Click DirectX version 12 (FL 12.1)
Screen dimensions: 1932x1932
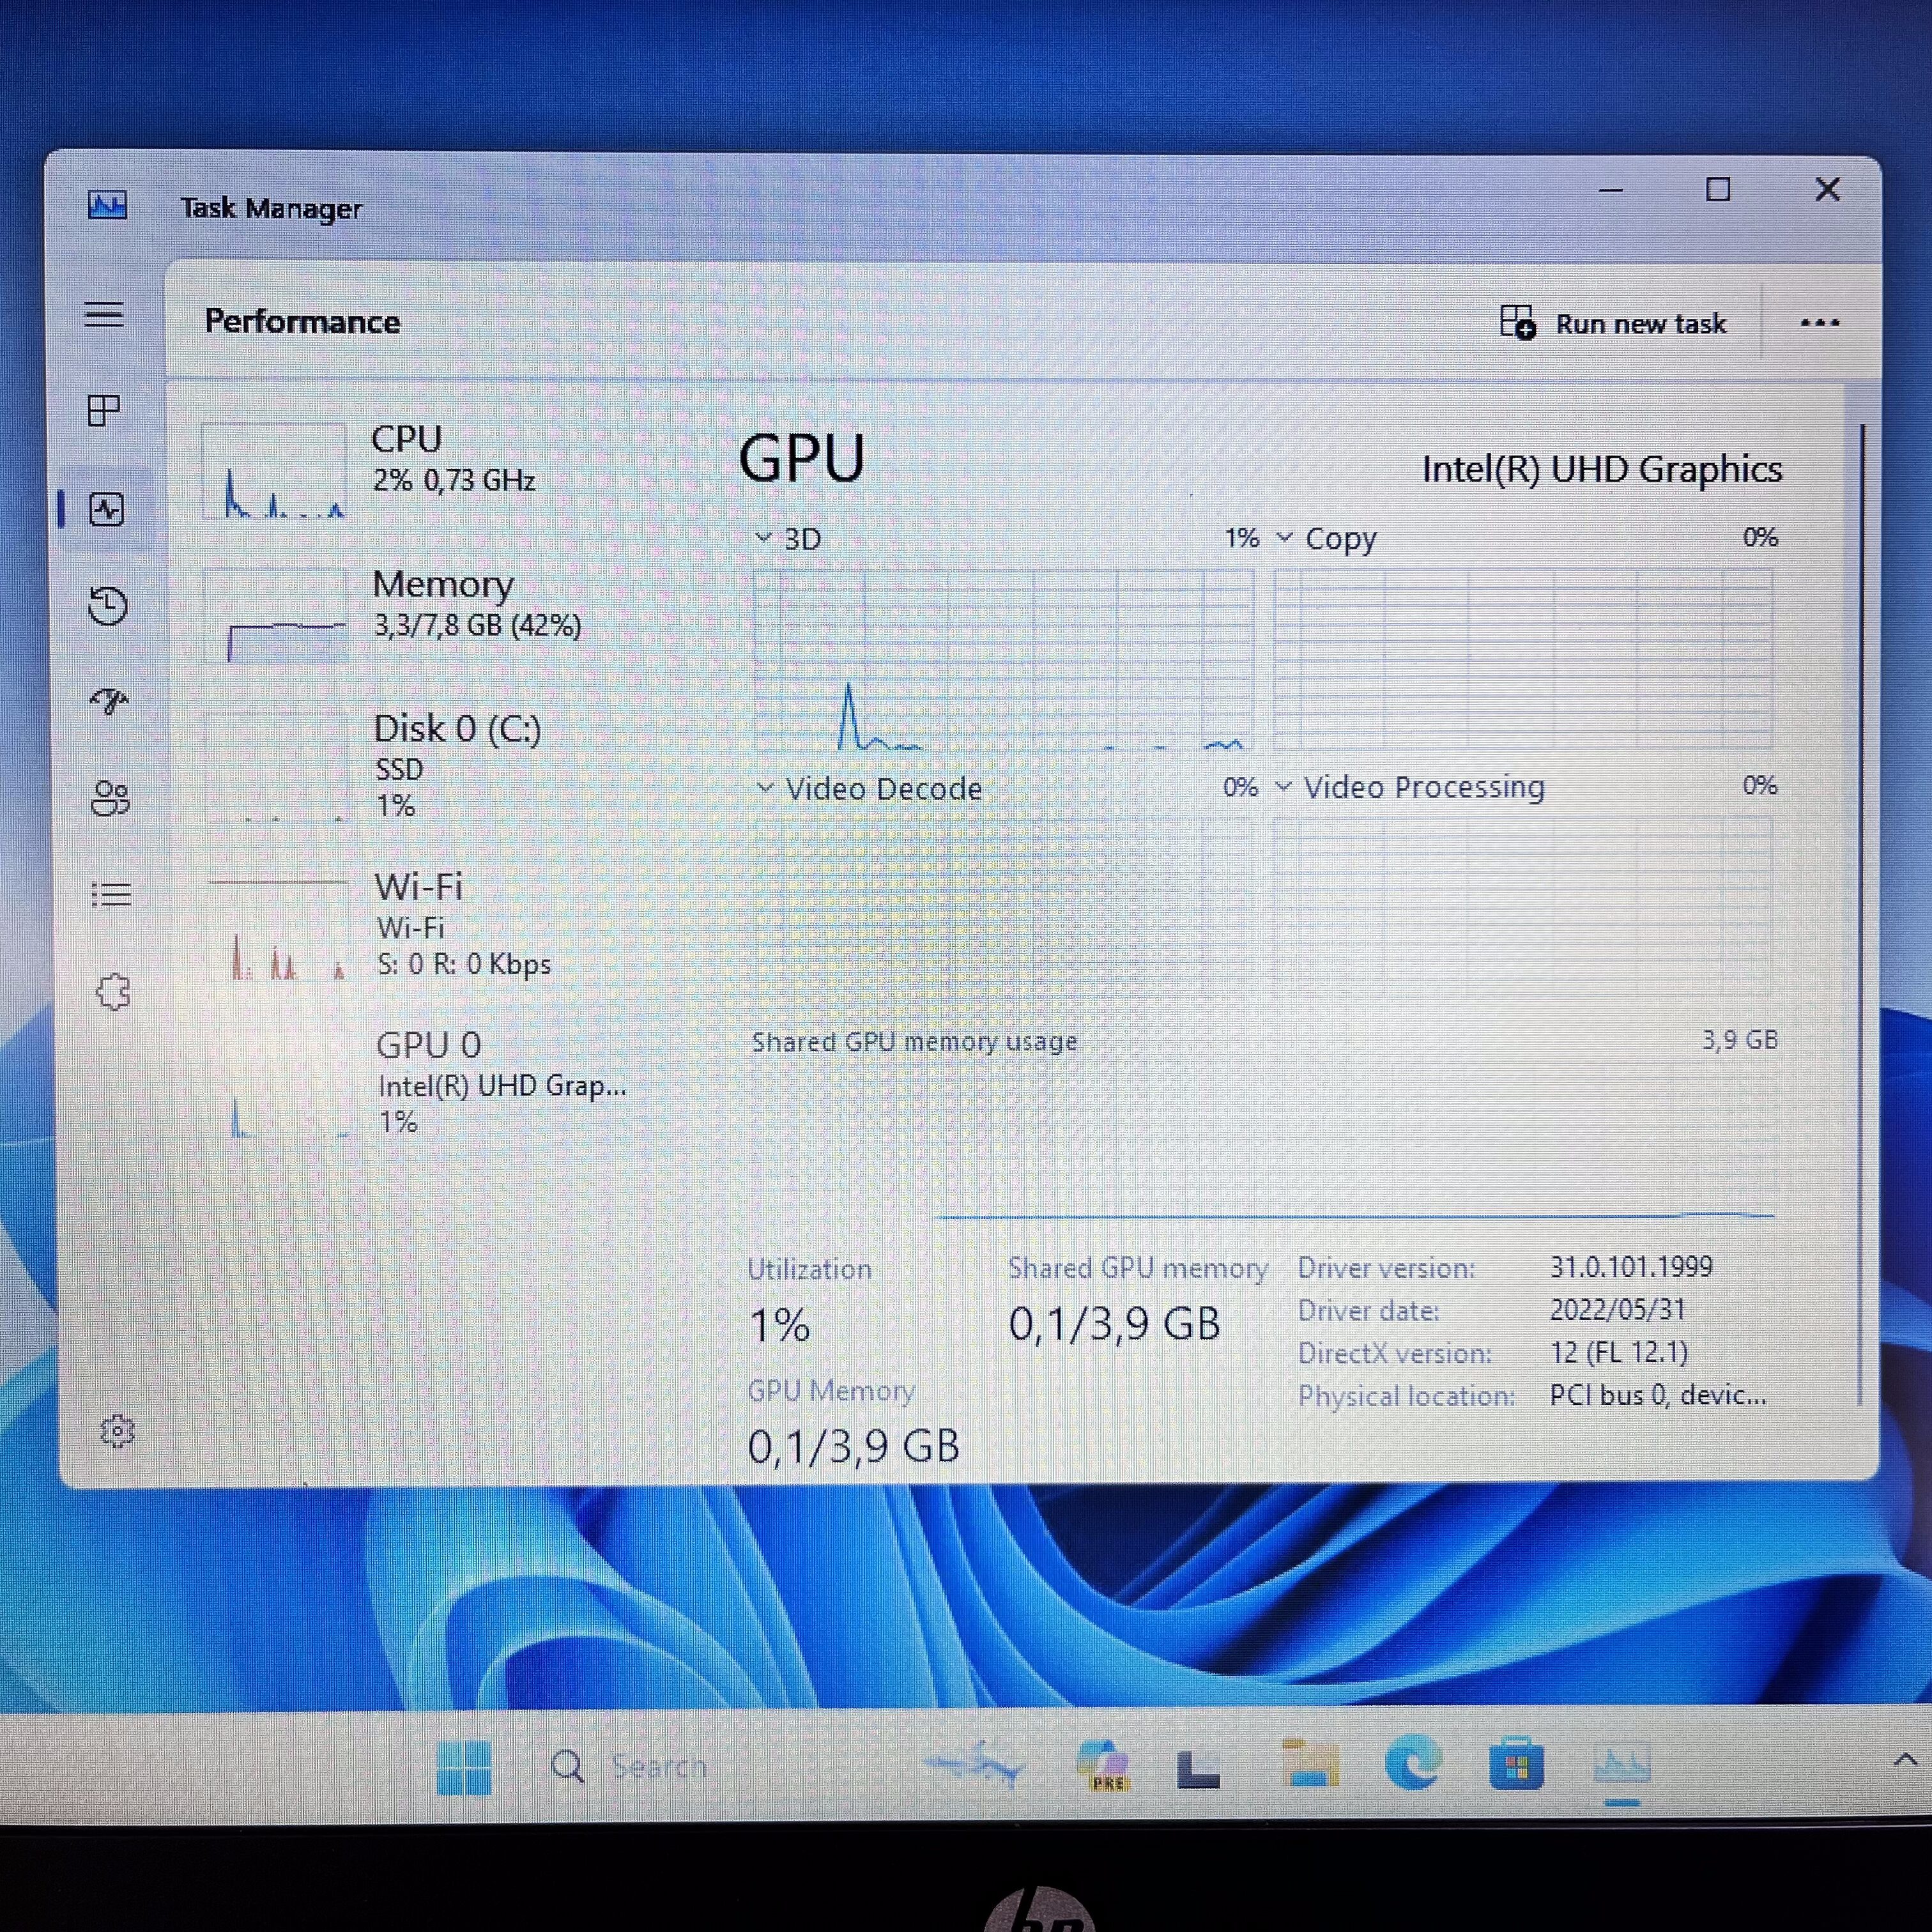point(1619,1352)
